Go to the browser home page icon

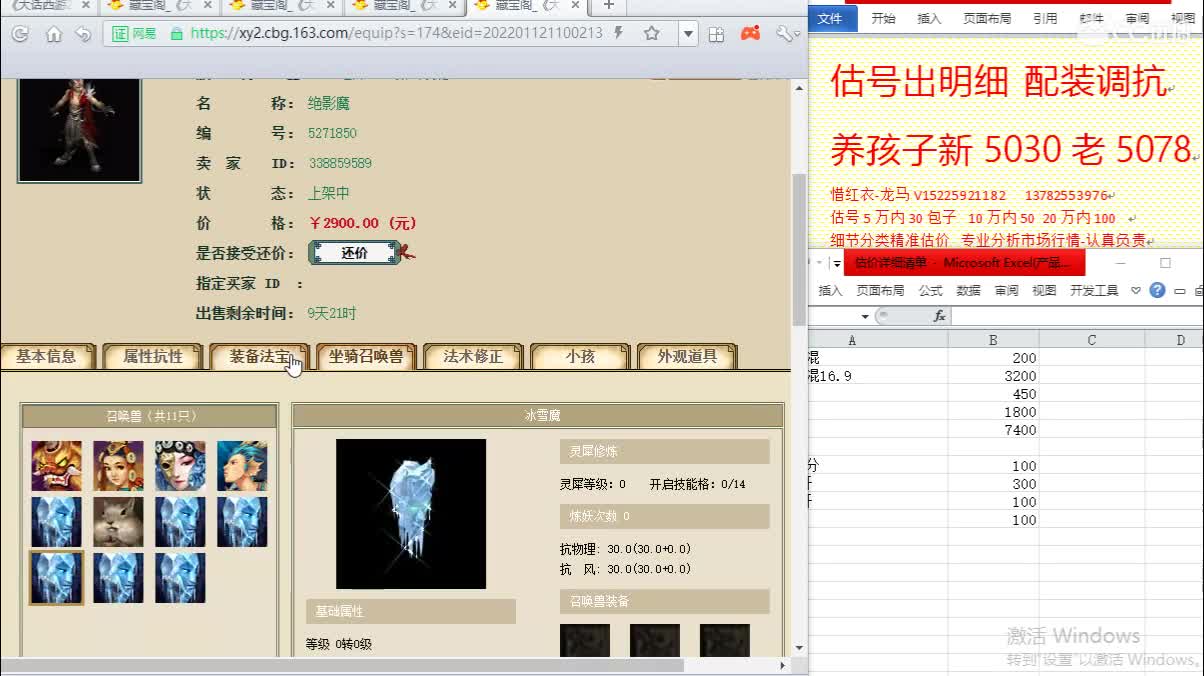54,34
